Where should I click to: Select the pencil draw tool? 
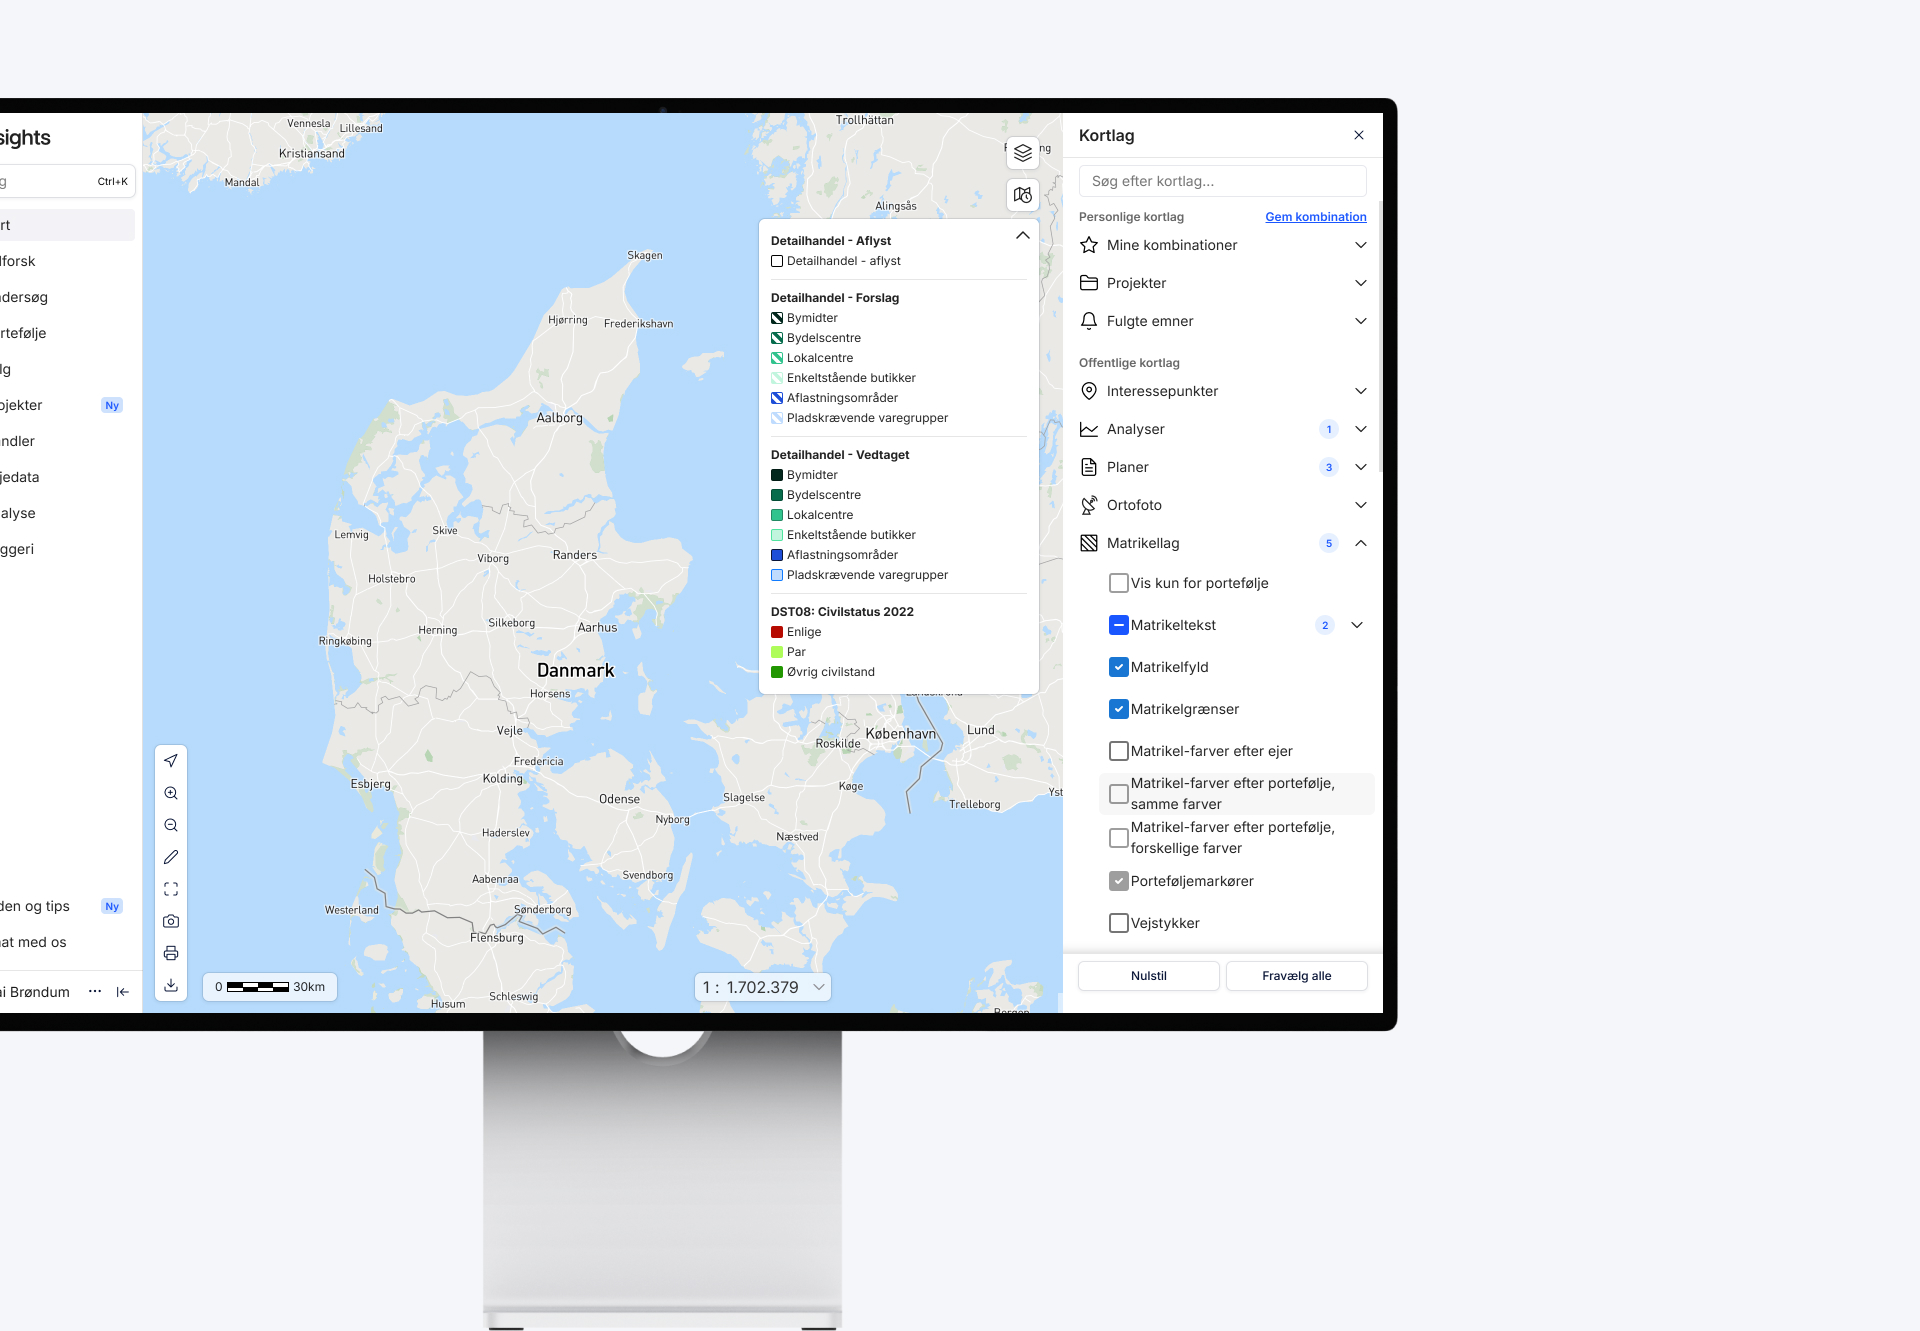(171, 857)
